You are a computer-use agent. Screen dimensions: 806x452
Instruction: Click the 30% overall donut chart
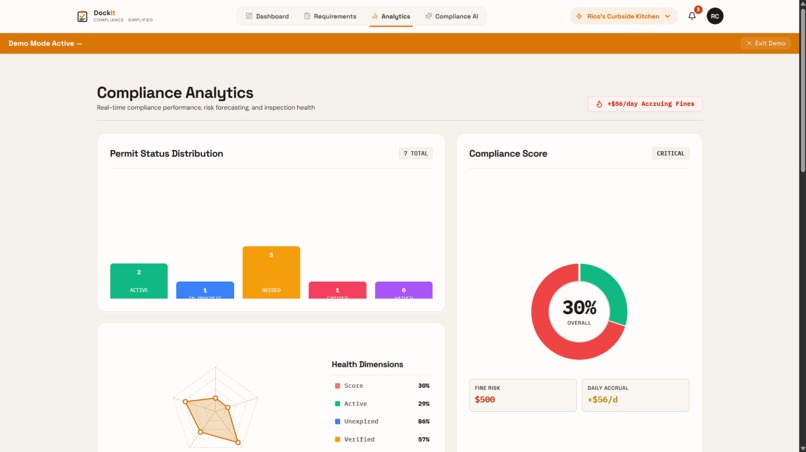[579, 311]
